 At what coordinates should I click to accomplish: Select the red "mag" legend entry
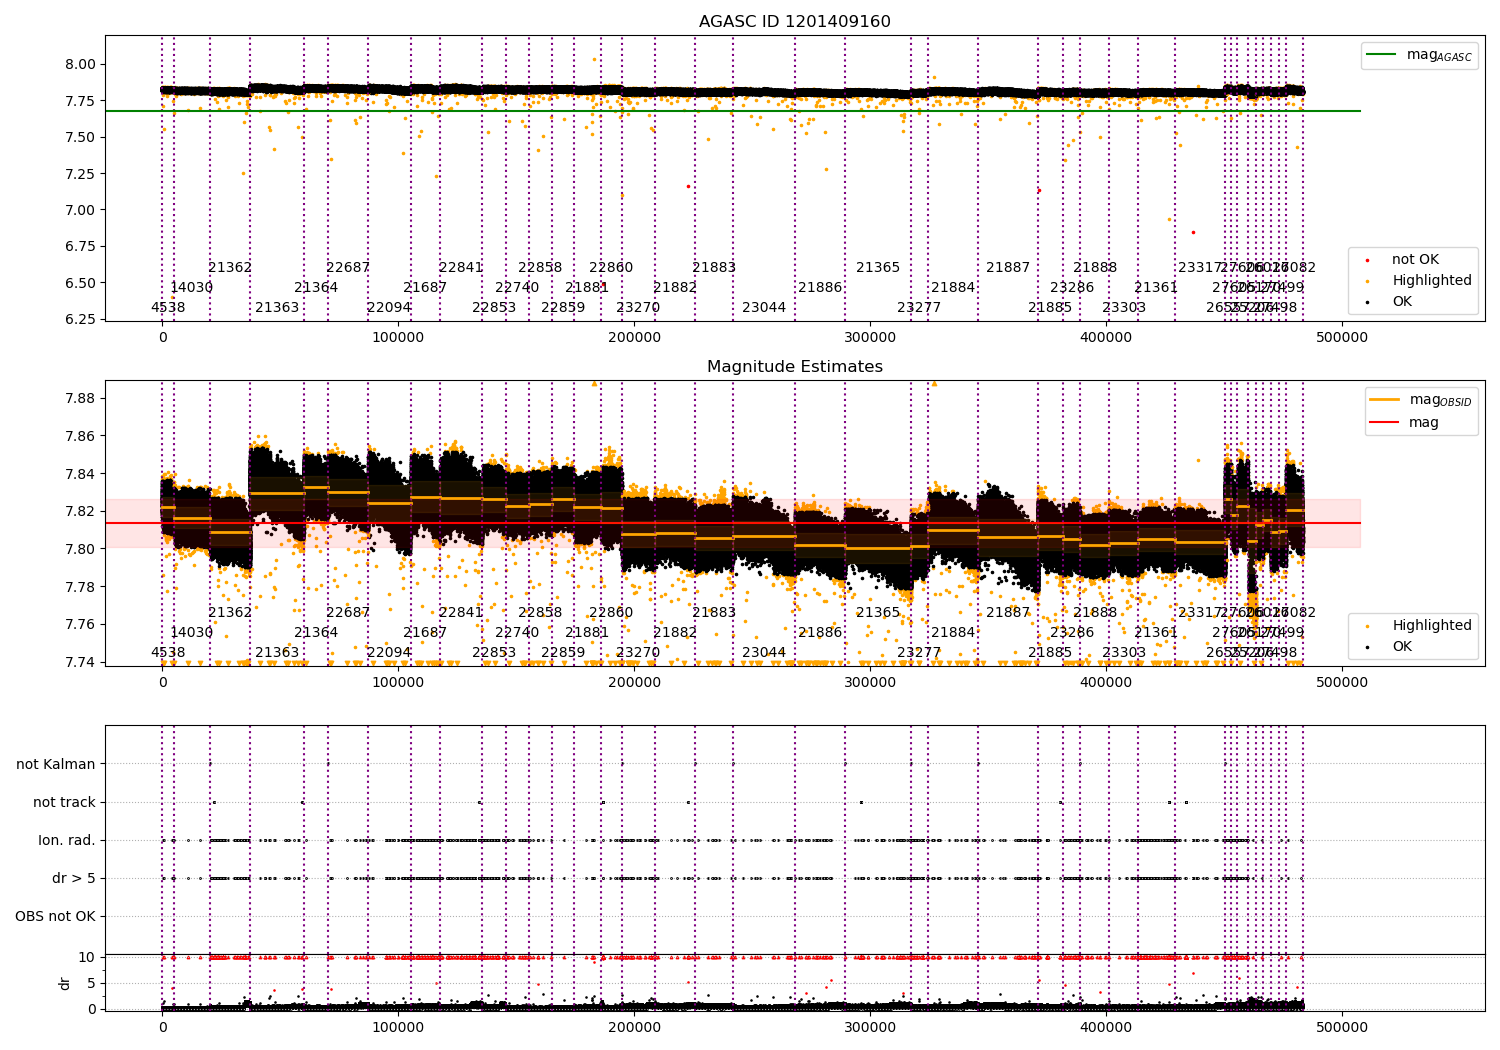pos(1406,422)
